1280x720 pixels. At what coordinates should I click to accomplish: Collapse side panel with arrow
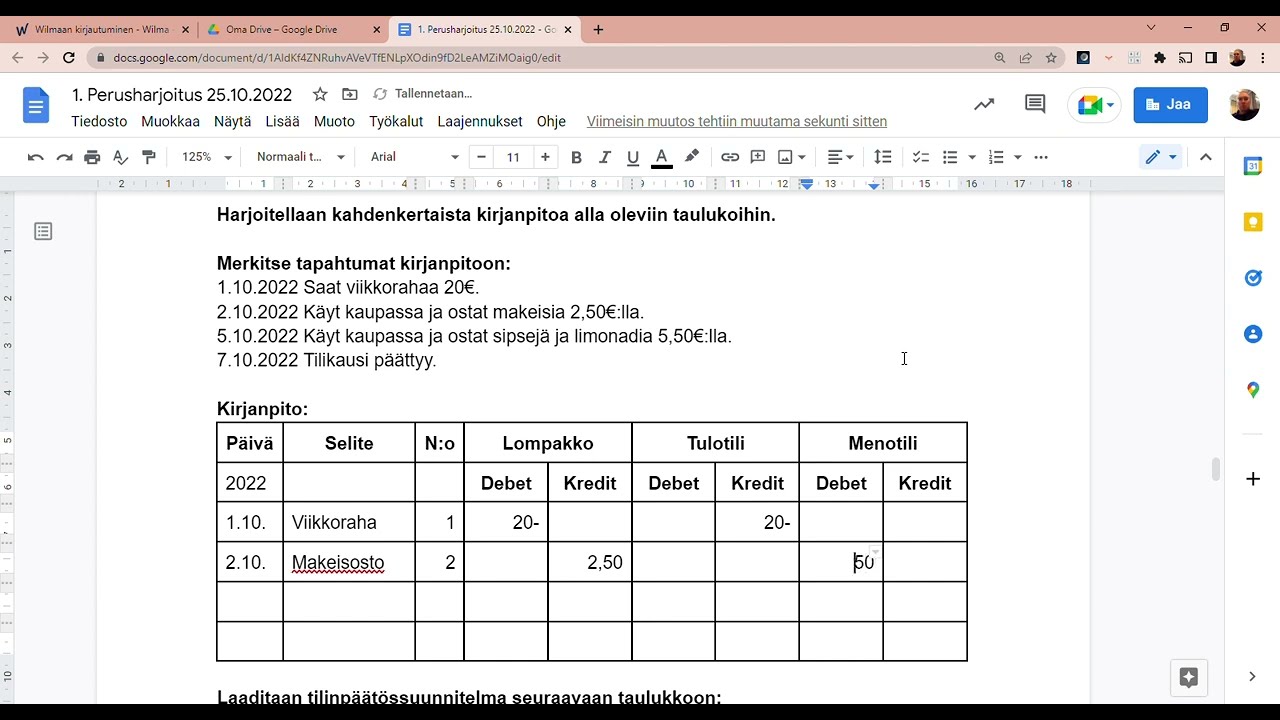point(1252,677)
